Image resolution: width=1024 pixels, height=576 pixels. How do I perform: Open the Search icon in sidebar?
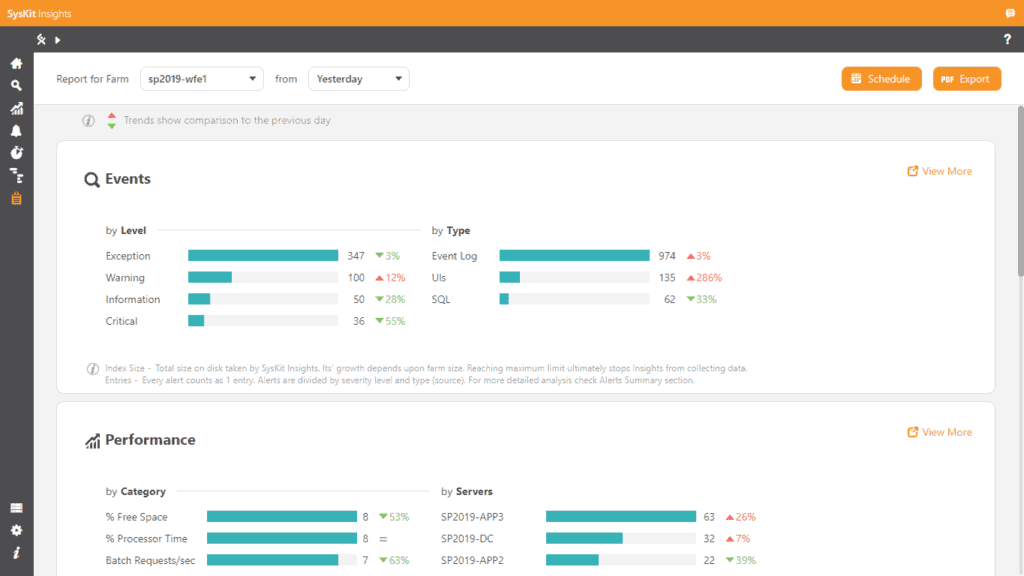(x=16, y=86)
